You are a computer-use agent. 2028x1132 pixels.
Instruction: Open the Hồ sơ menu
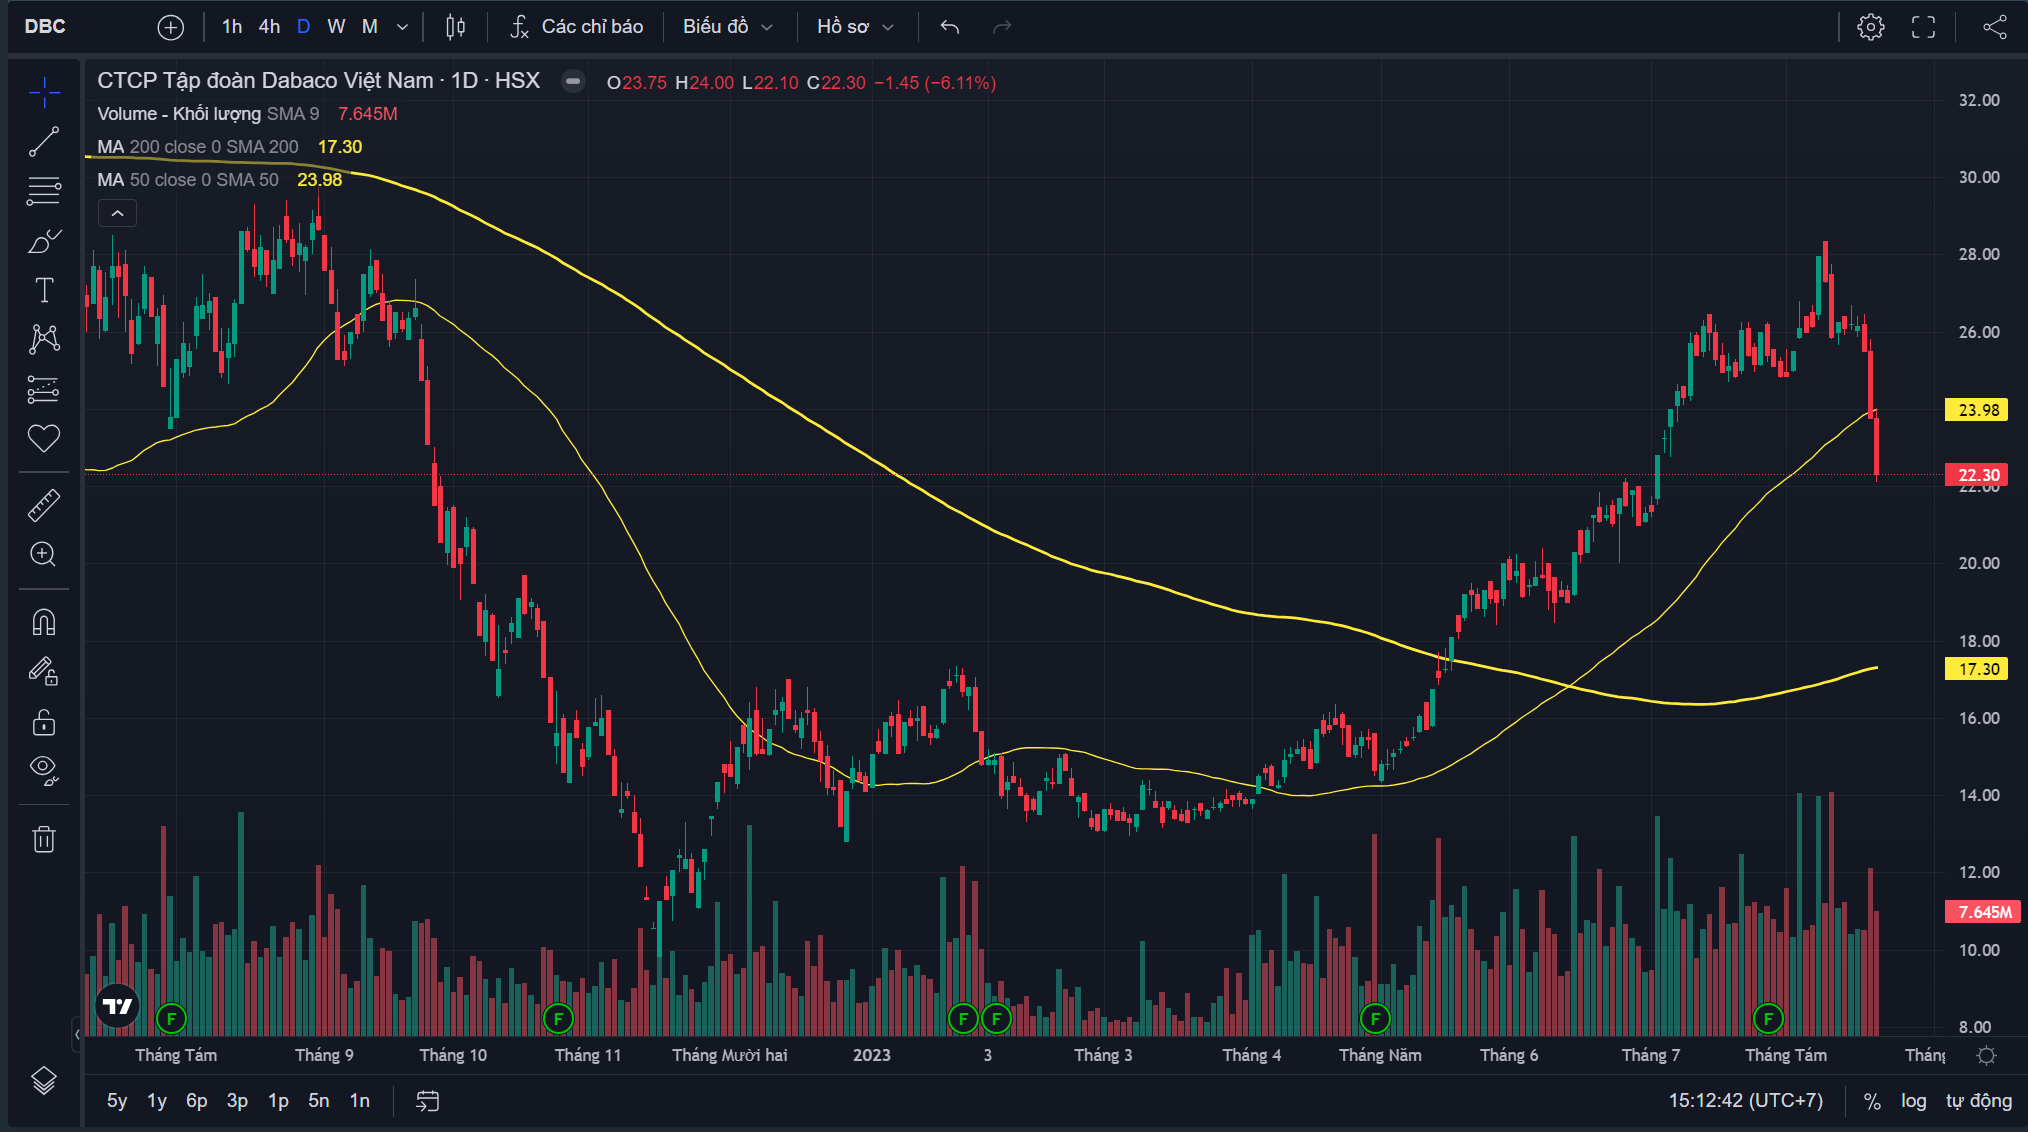[854, 27]
